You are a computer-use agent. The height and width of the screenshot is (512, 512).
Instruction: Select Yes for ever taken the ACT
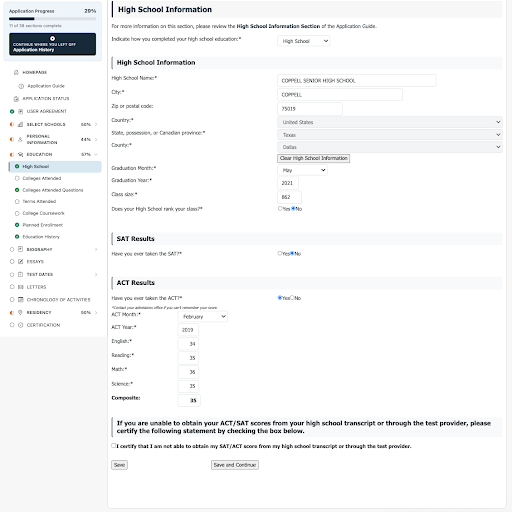[280, 298]
